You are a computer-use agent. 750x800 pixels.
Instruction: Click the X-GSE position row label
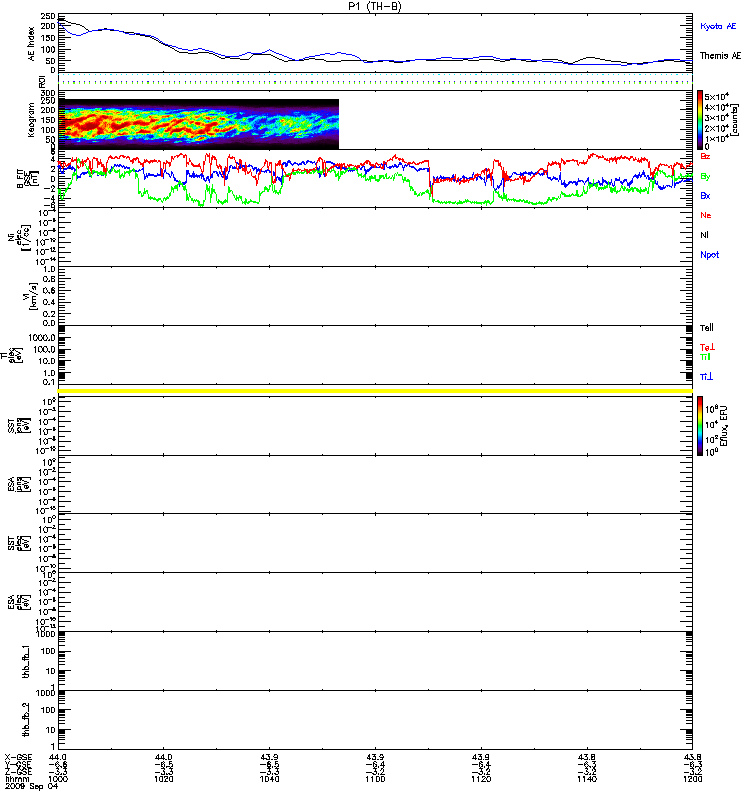(18, 757)
